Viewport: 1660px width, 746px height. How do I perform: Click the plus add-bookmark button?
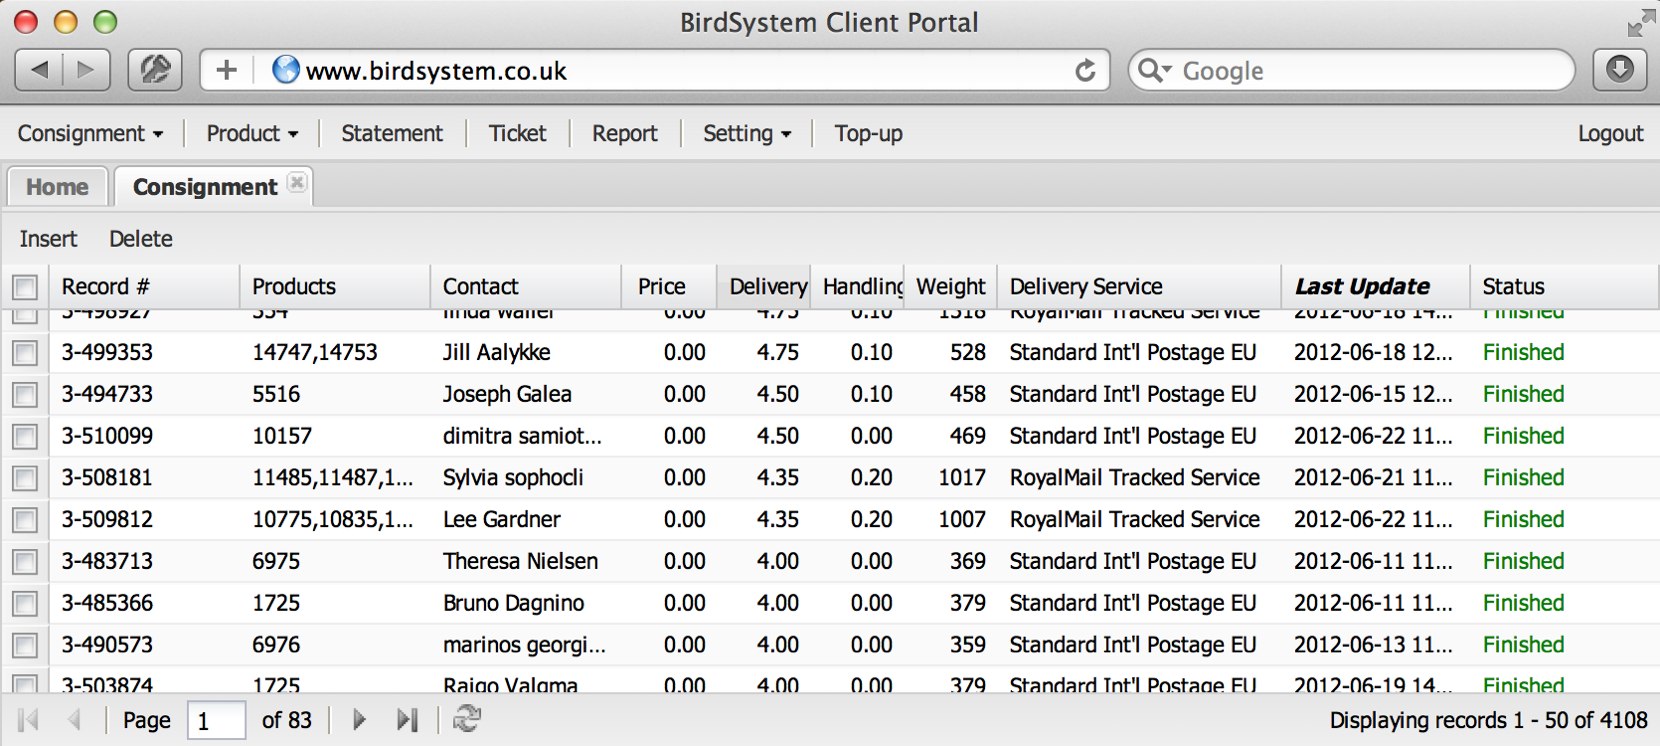pyautogui.click(x=227, y=70)
